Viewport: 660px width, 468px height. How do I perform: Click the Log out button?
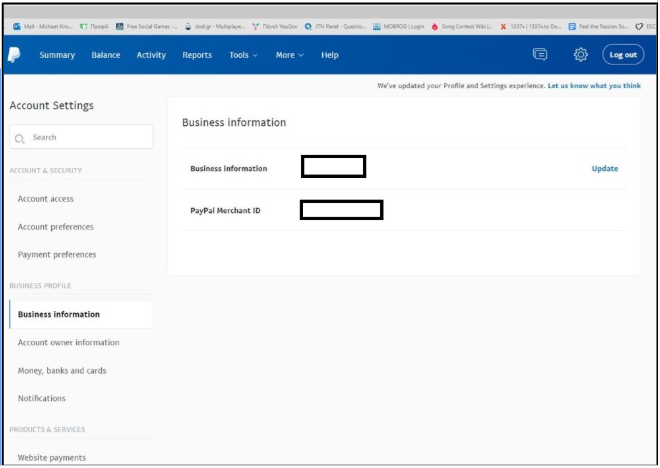[623, 55]
